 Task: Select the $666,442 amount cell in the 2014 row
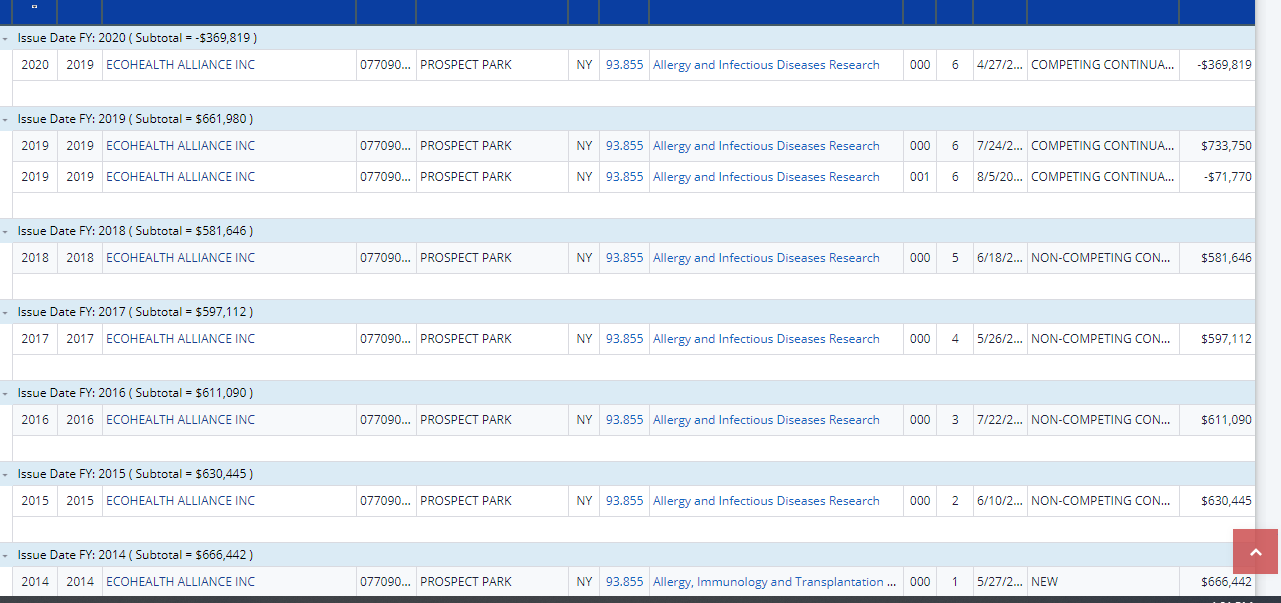pyautogui.click(x=1217, y=582)
